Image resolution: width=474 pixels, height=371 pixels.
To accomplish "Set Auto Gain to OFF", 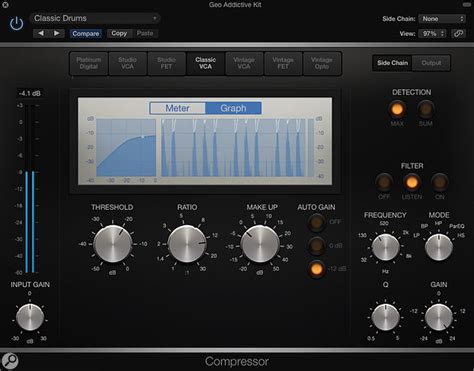I will click(316, 222).
